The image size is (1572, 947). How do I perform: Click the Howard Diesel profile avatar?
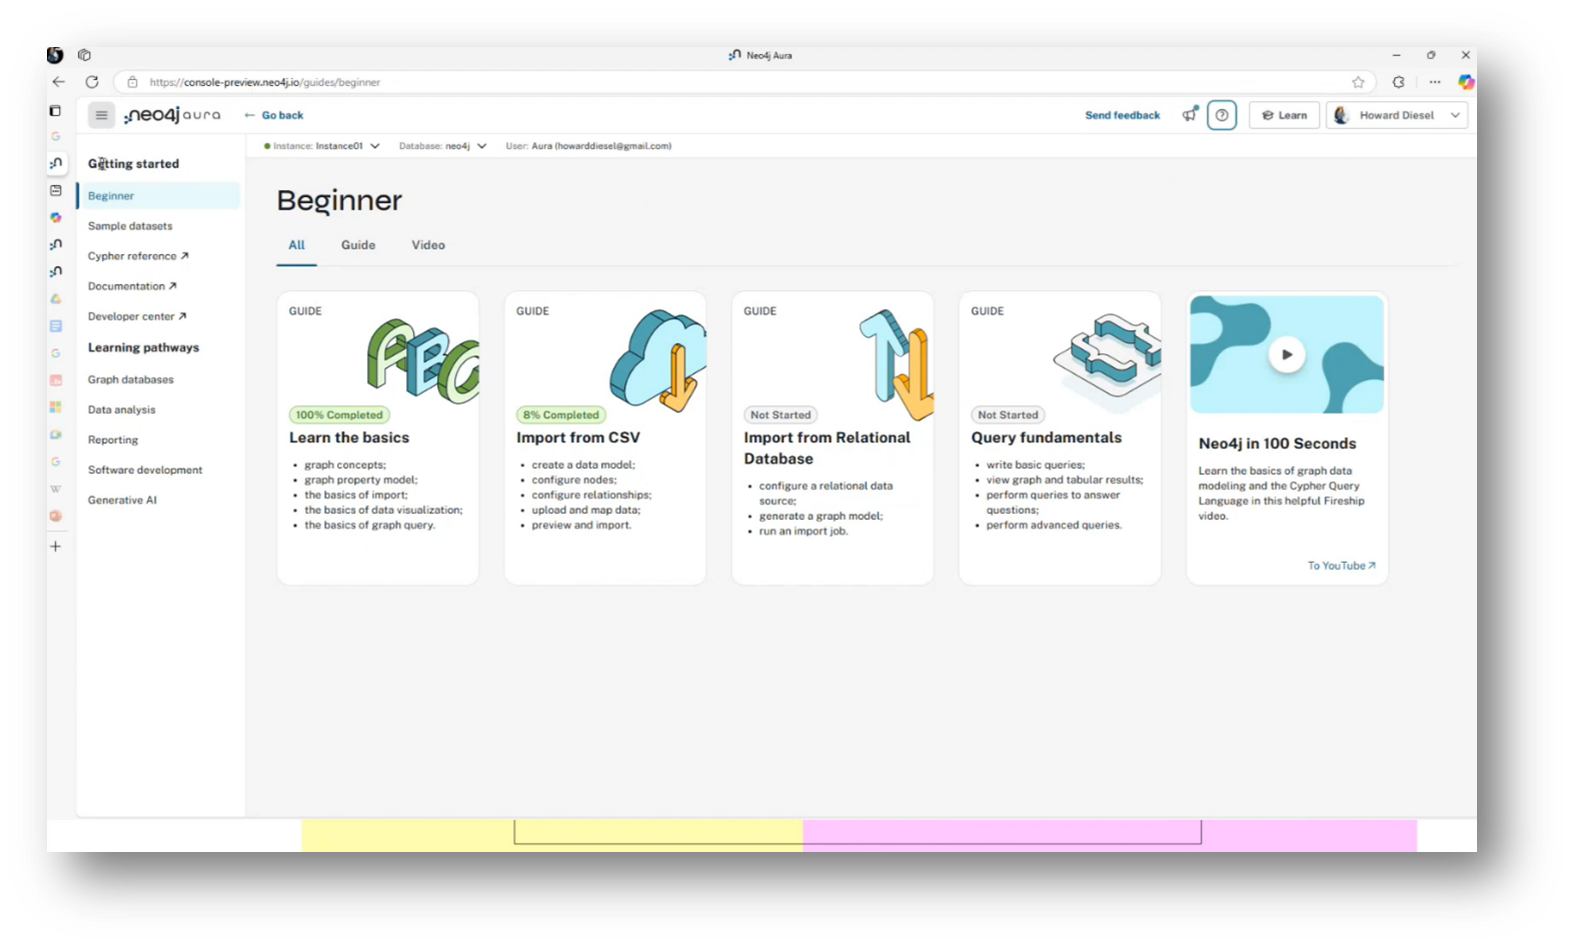coord(1341,115)
